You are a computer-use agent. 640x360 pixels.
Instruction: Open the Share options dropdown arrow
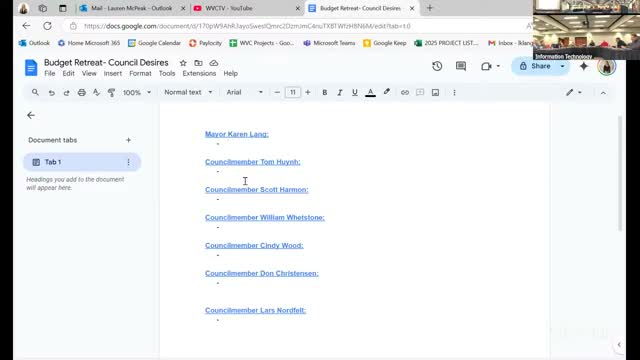coord(562,66)
